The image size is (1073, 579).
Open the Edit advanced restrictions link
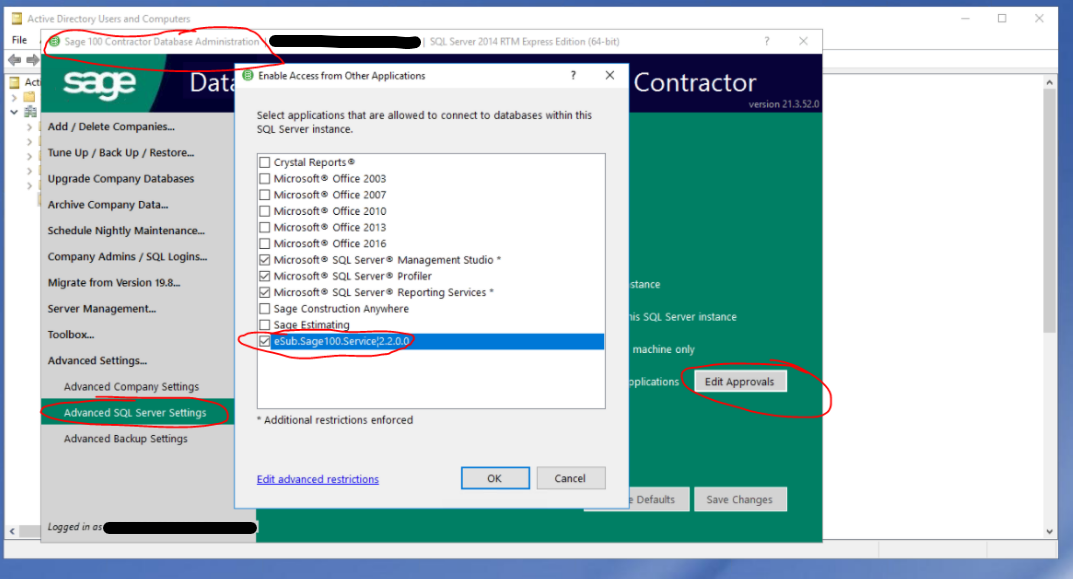click(318, 479)
